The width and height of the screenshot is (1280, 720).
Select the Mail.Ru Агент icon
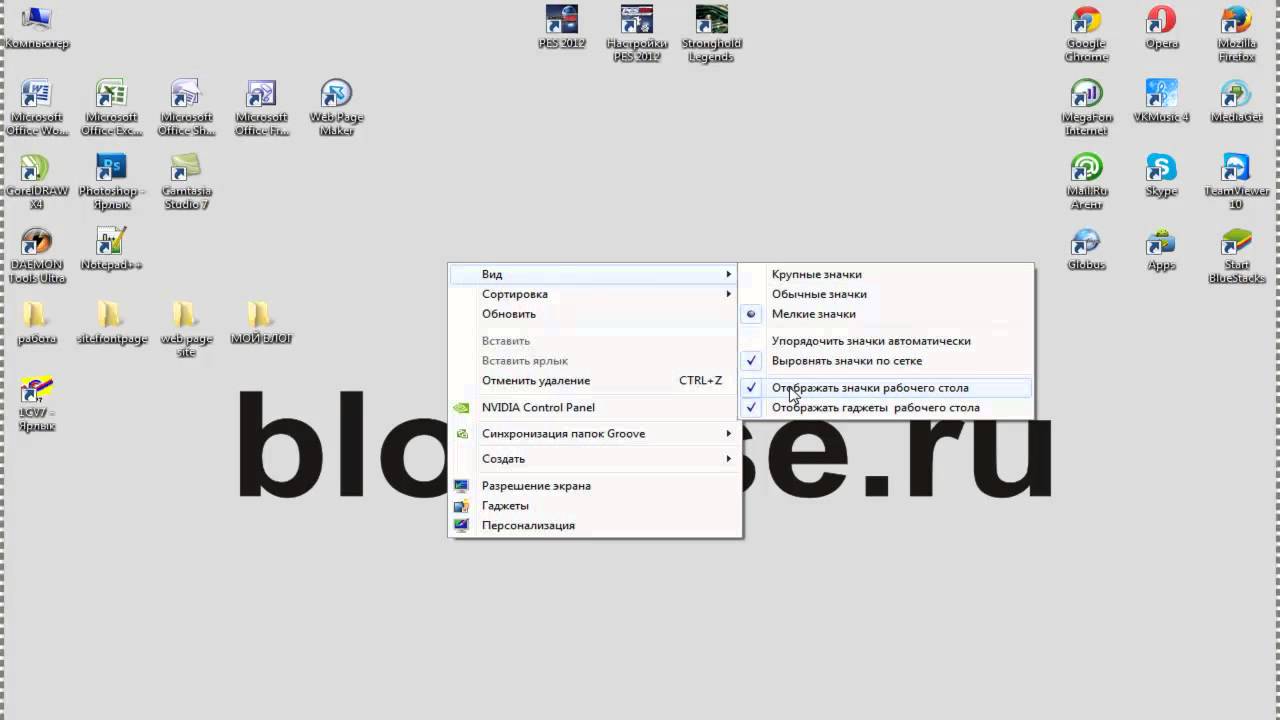1086,182
